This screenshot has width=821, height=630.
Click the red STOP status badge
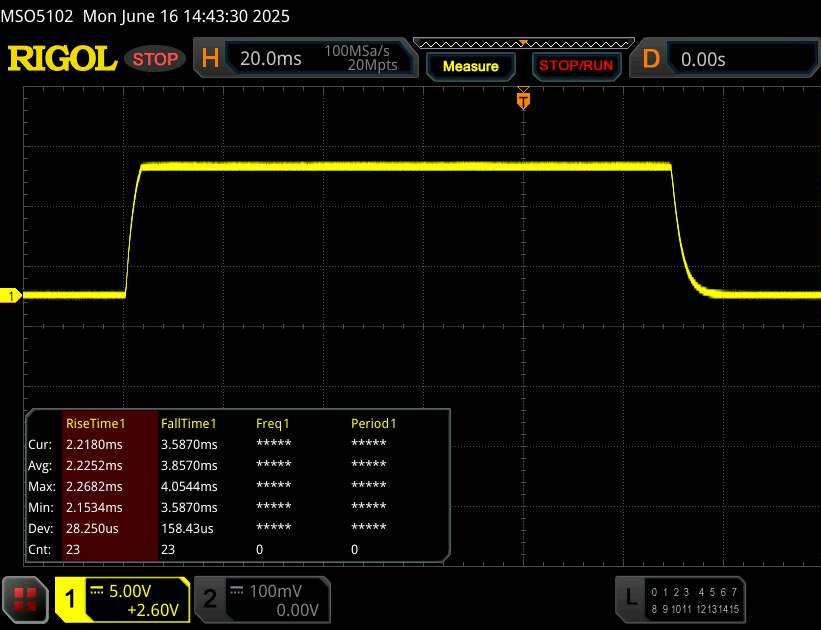point(155,59)
